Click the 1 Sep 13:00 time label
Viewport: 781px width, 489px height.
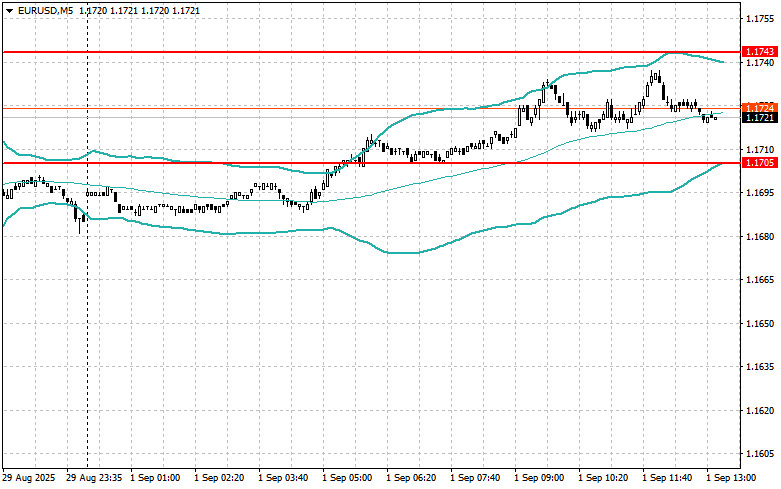point(731,478)
